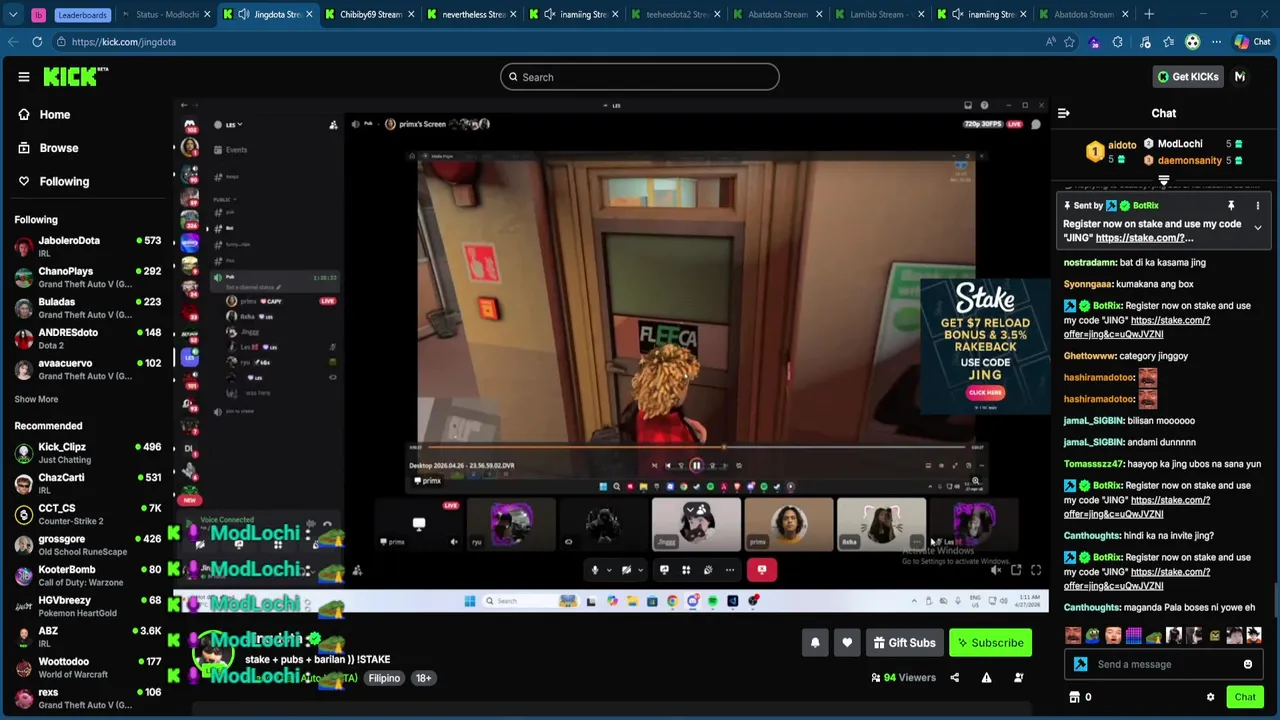The image size is (1280, 720).
Task: Open browser settings ellipsis menu
Action: 1216,42
